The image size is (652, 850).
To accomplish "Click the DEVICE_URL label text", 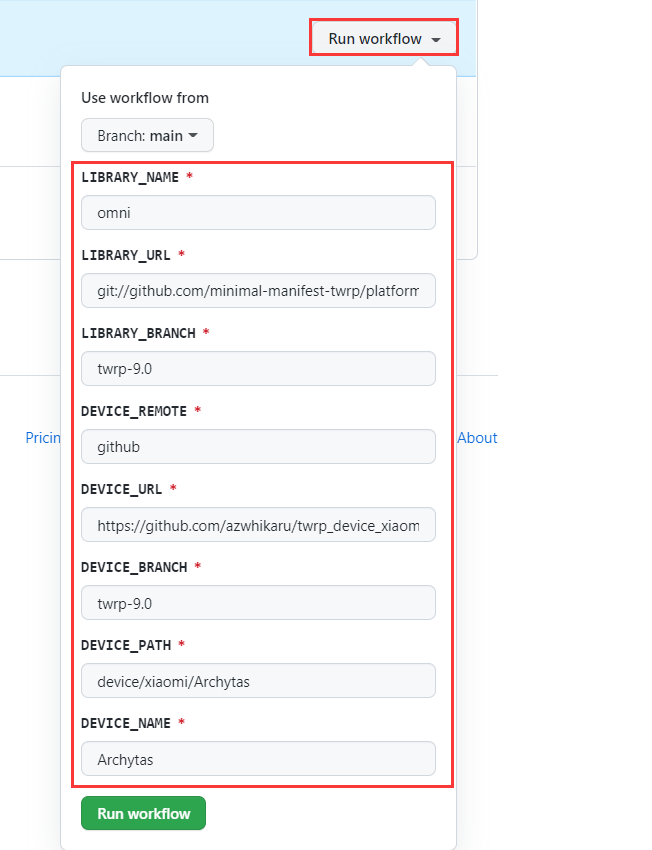I will (121, 490).
